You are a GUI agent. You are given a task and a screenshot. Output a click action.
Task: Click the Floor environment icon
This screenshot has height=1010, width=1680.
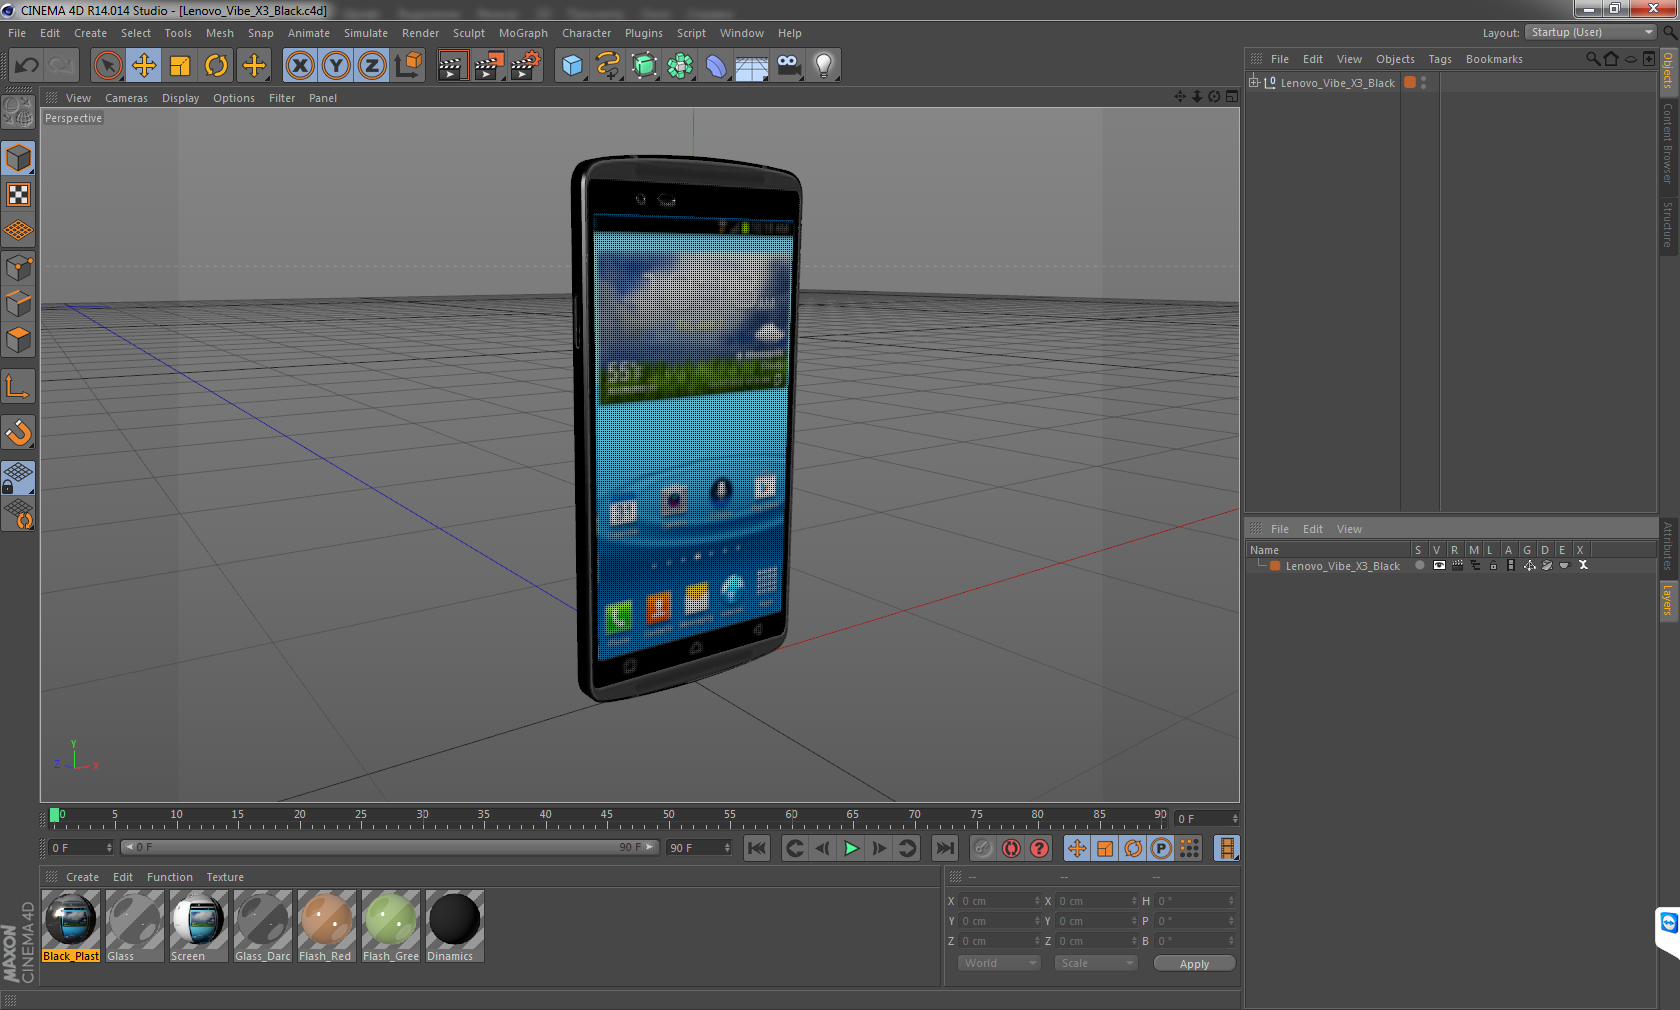coord(752,66)
